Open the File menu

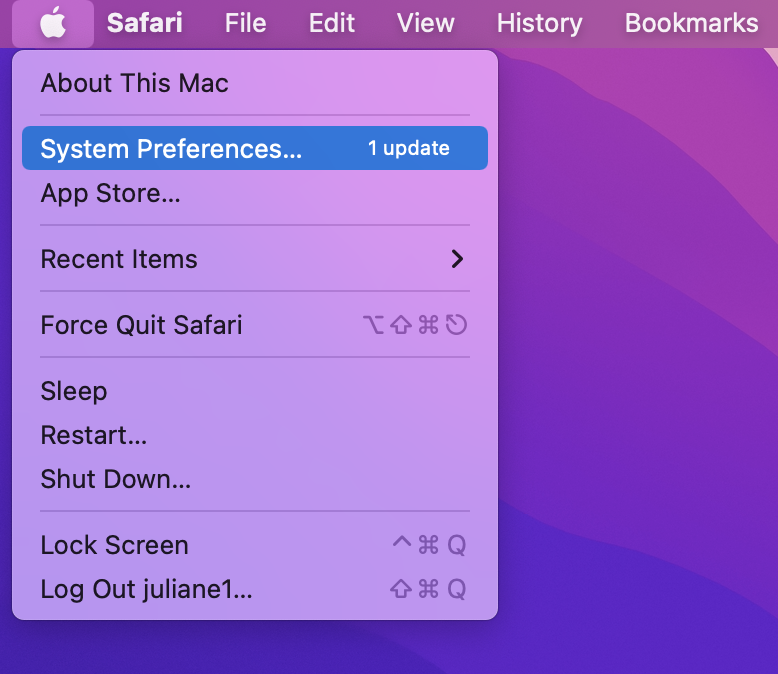[245, 23]
